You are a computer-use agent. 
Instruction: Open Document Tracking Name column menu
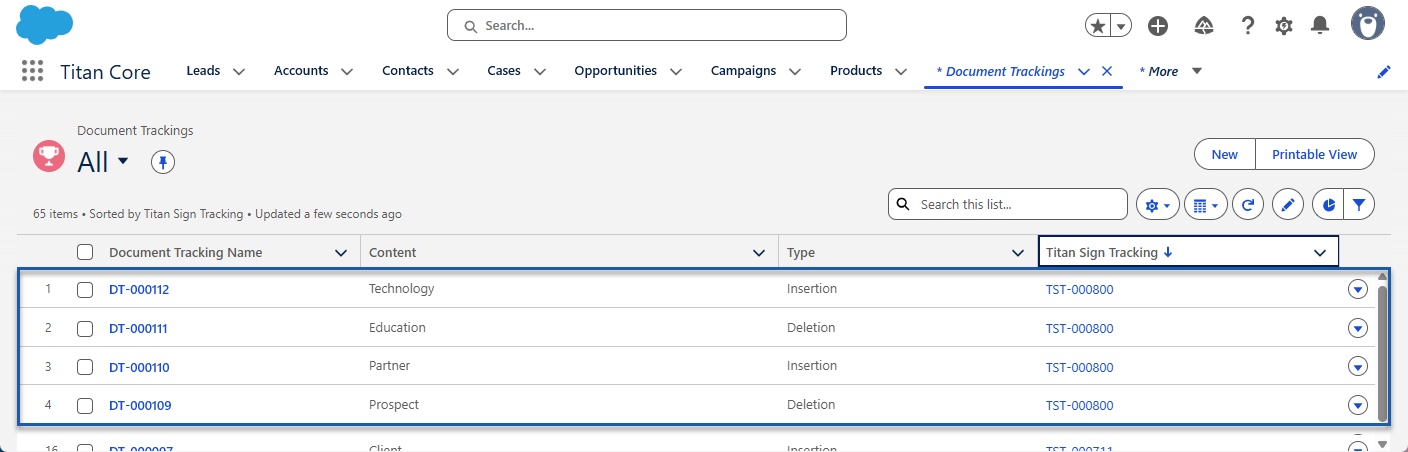[341, 253]
